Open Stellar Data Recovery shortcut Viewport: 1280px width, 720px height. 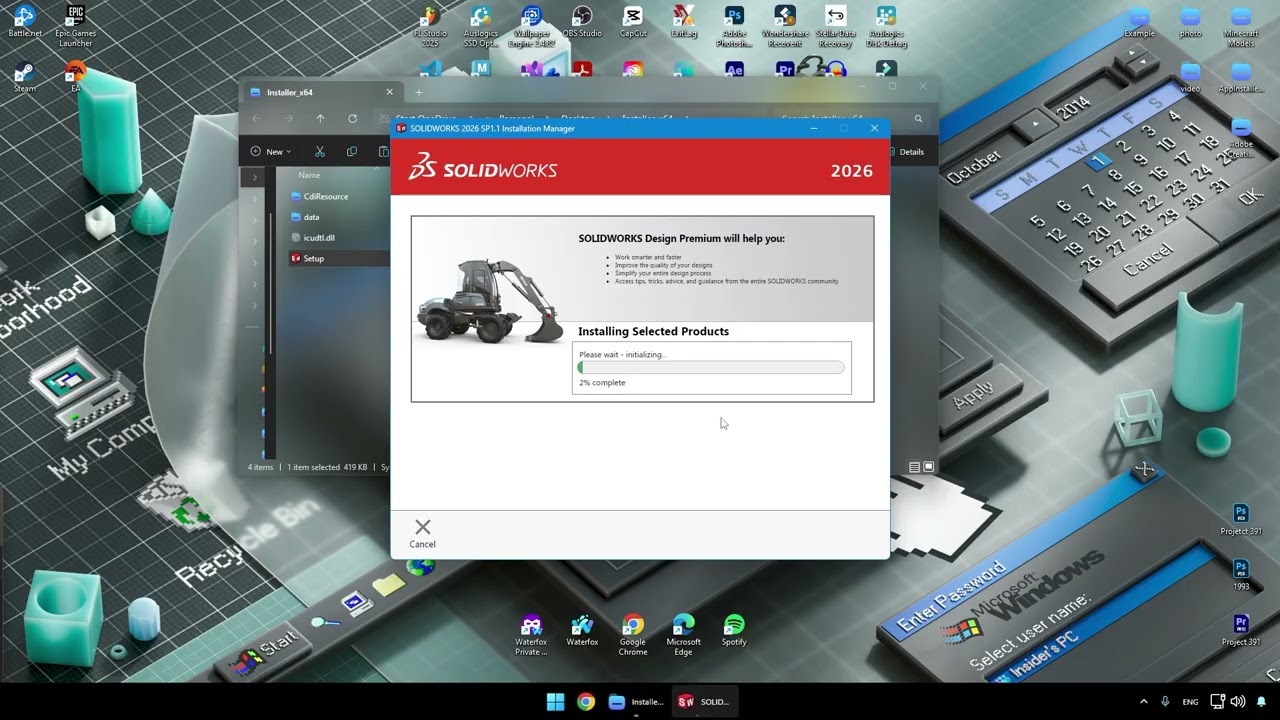click(x=835, y=26)
